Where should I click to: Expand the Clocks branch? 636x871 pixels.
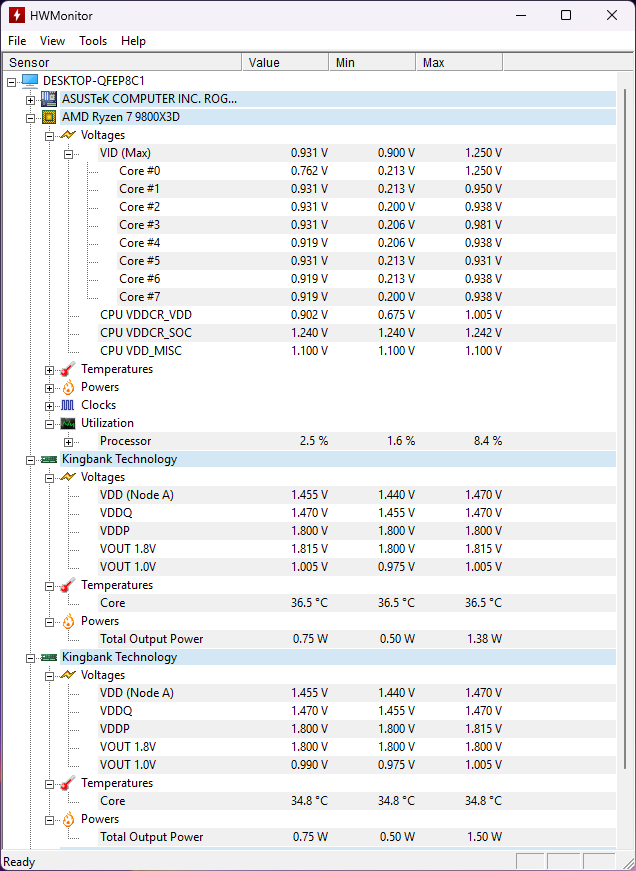click(x=49, y=406)
